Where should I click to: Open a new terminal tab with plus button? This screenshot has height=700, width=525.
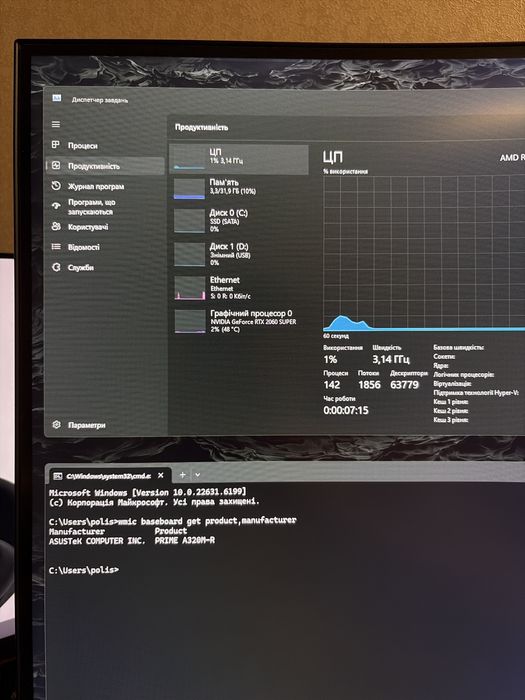[x=182, y=475]
